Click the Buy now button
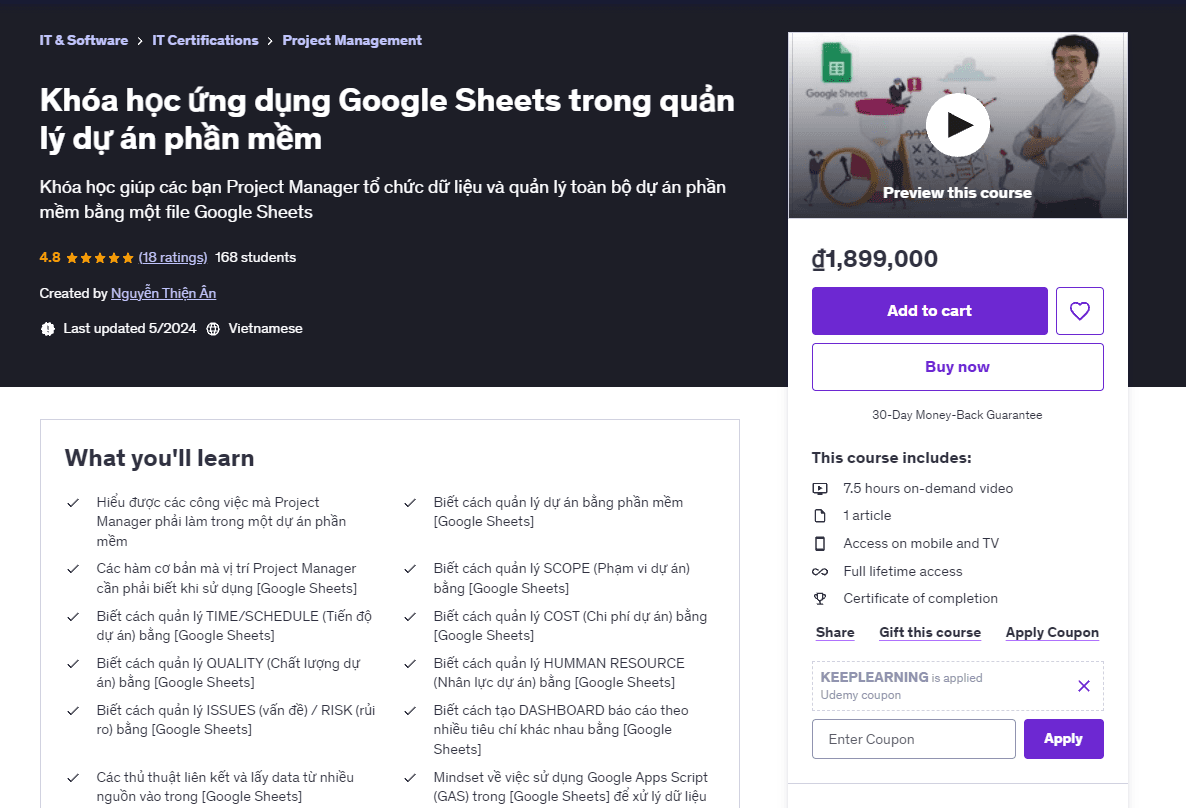This screenshot has width=1186, height=808. 958,367
